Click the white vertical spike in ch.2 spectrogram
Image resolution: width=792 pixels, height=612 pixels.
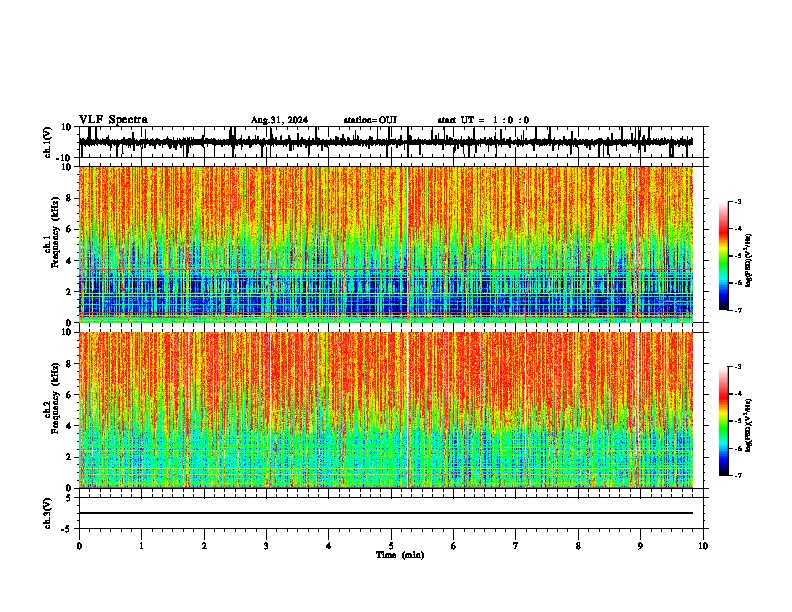pos(407,410)
